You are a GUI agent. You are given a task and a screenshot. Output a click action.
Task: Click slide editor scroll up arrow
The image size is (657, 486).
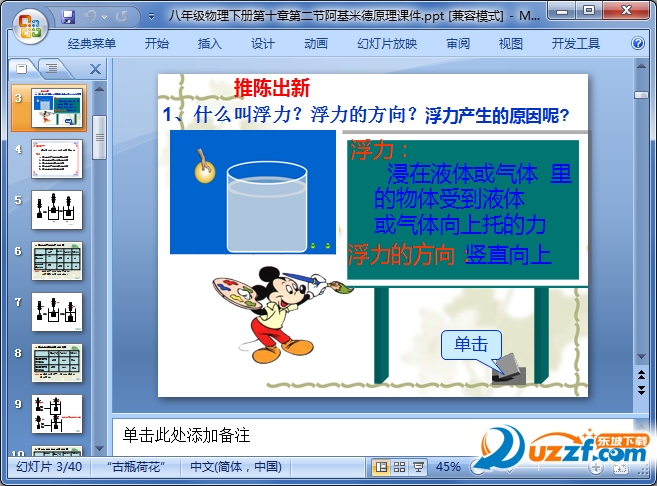(x=641, y=66)
